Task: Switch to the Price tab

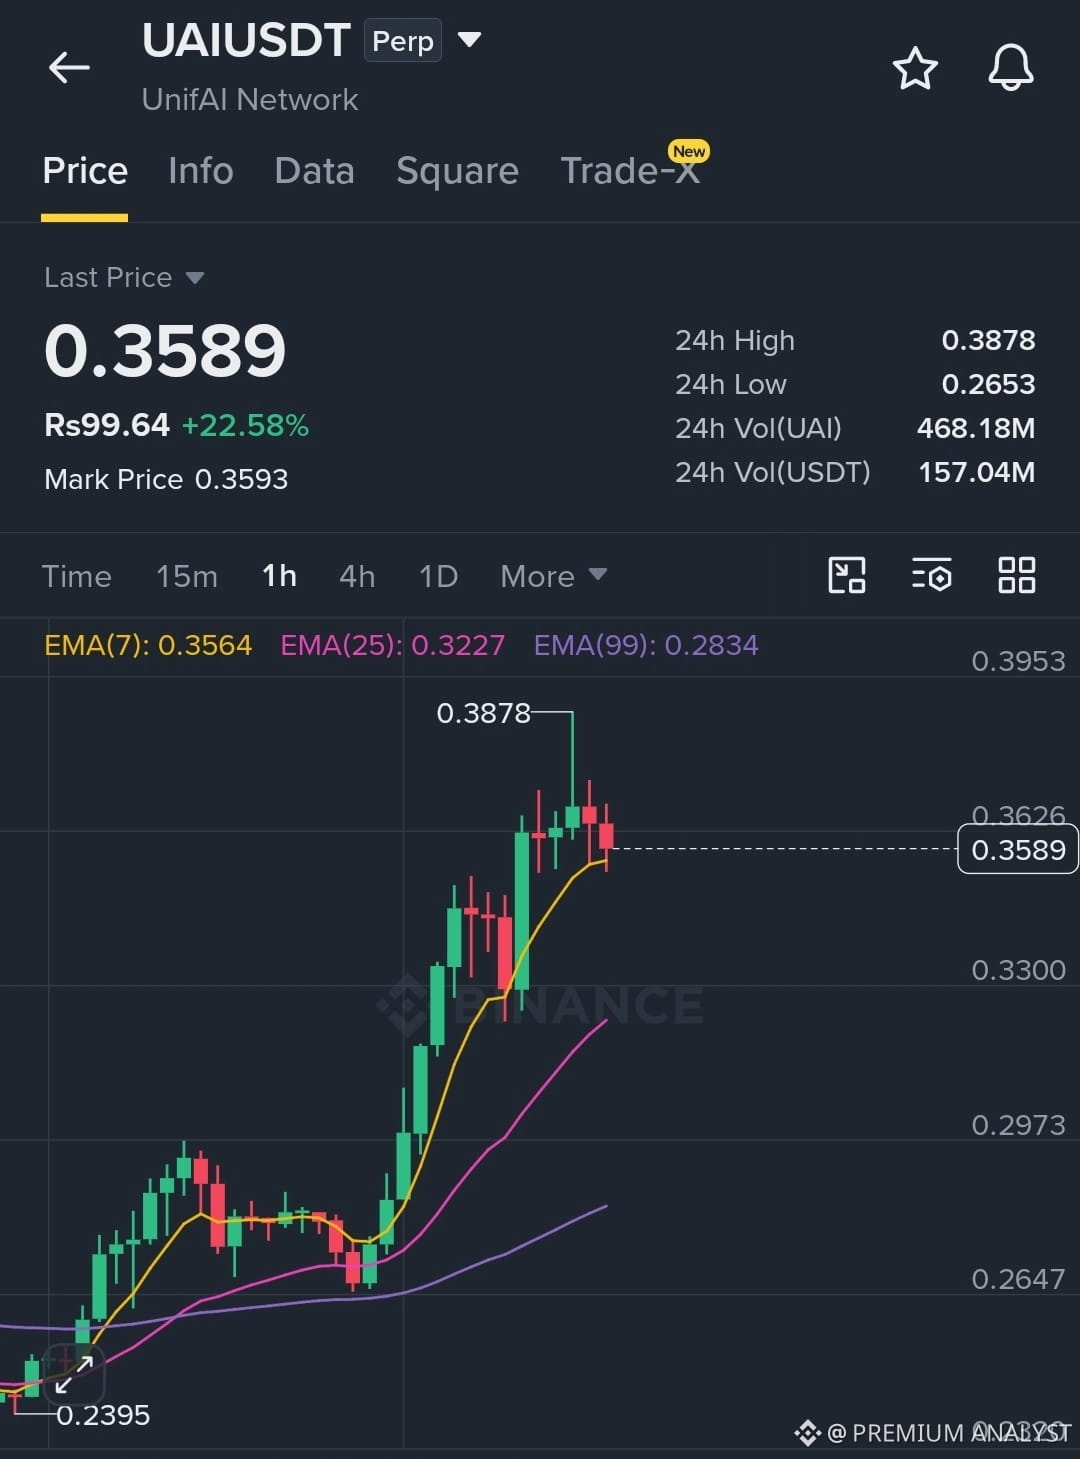Action: point(85,171)
